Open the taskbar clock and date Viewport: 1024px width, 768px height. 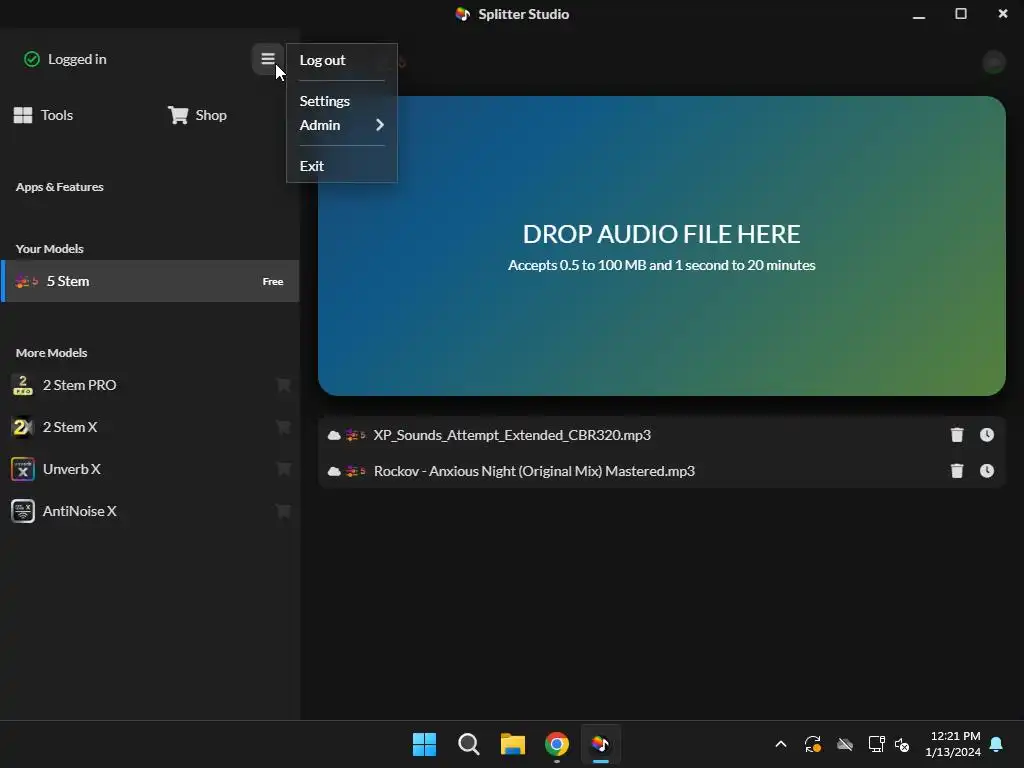click(953, 744)
